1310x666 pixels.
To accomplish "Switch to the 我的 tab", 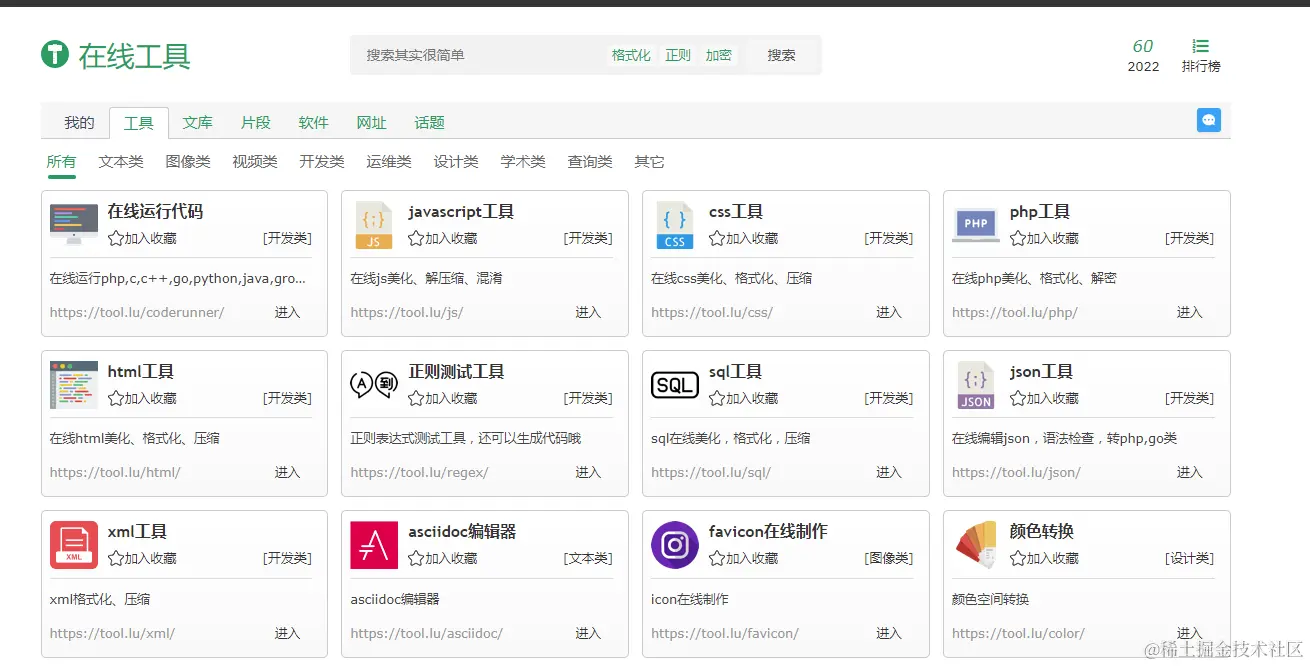I will pyautogui.click(x=79, y=123).
